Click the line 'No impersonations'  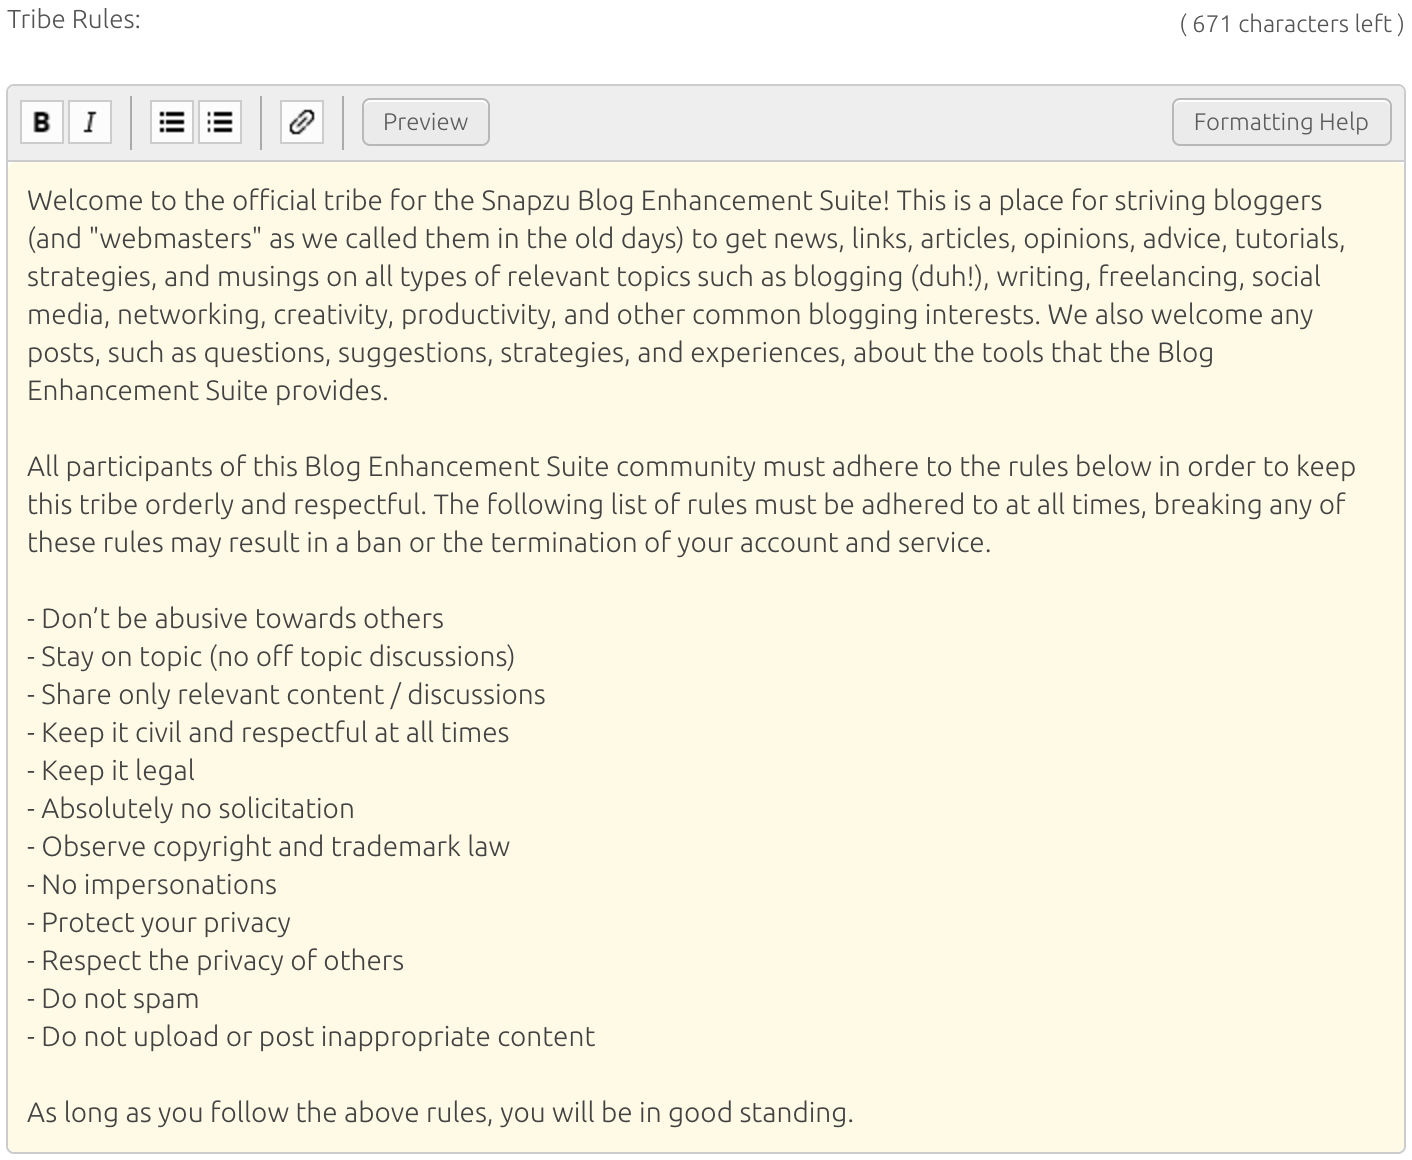pyautogui.click(x=152, y=884)
